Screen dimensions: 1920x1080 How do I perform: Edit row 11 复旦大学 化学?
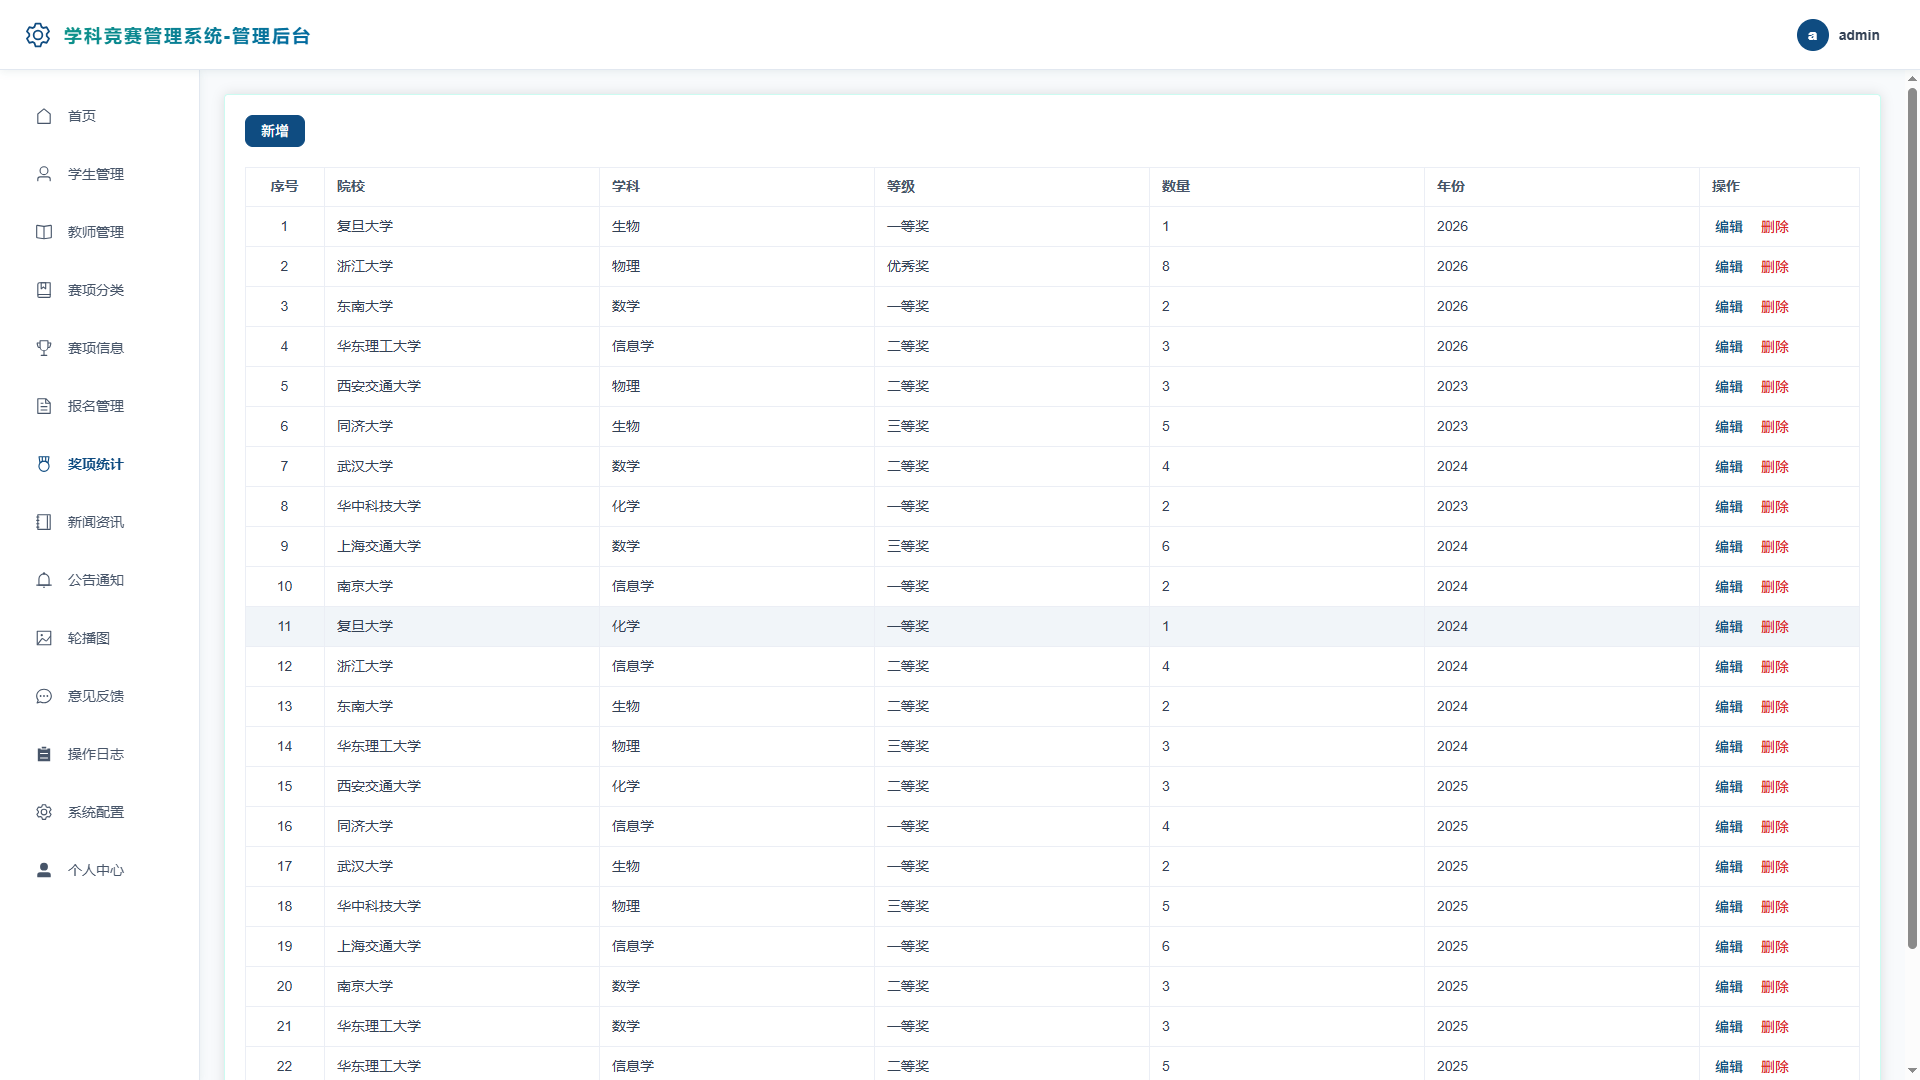click(1729, 627)
